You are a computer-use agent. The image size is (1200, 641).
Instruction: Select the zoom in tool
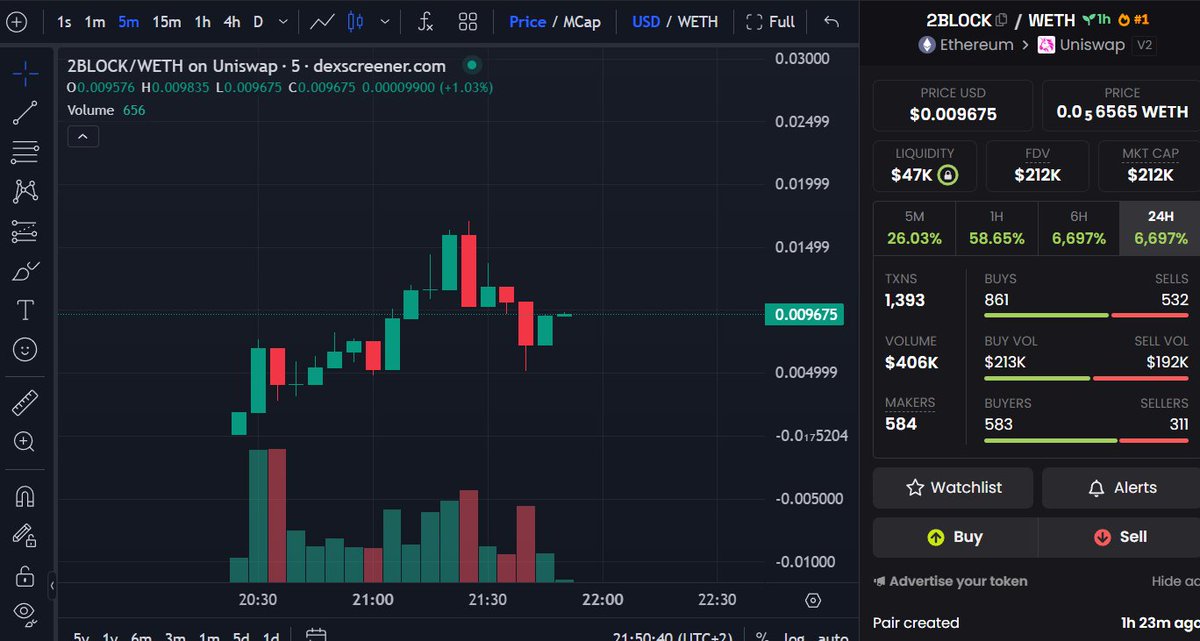pos(25,442)
